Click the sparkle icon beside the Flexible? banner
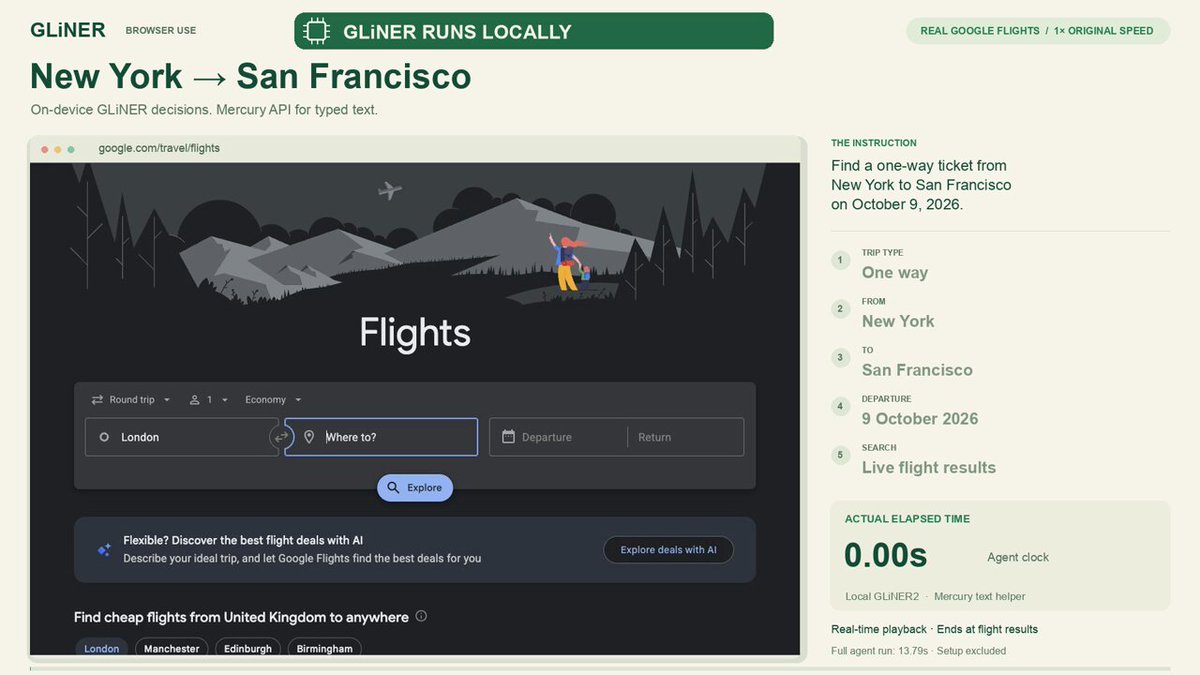Image resolution: width=1200 pixels, height=675 pixels. (103, 550)
